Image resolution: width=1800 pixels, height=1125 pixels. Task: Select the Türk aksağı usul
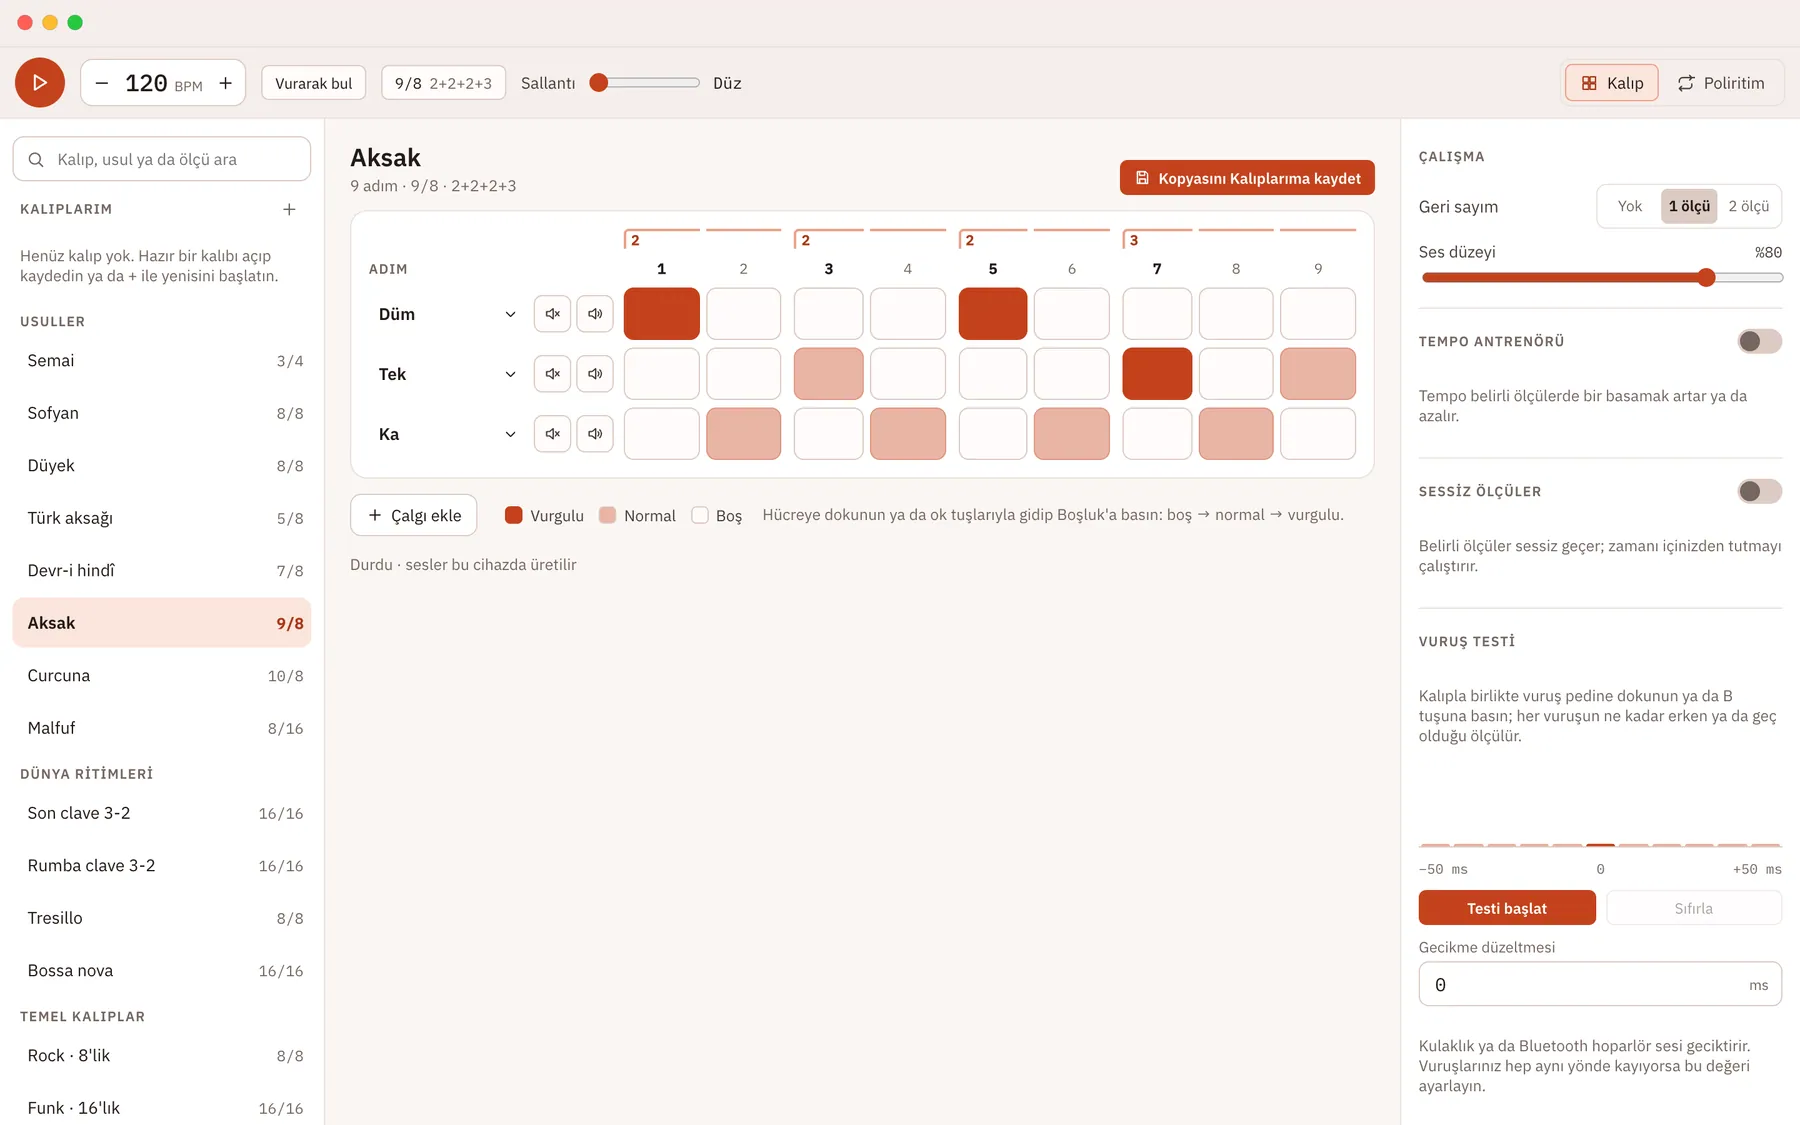pyautogui.click(x=162, y=518)
